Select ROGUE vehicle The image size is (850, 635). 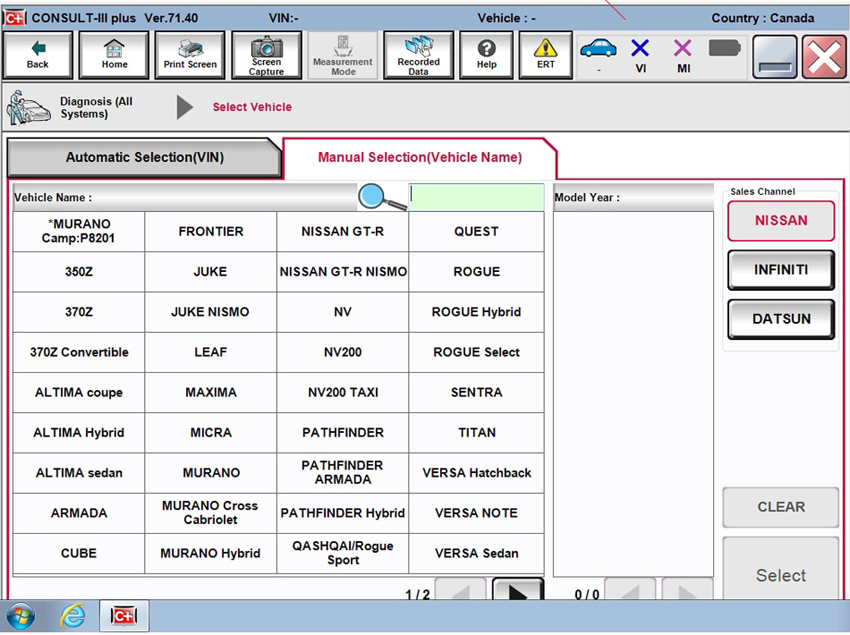476,272
